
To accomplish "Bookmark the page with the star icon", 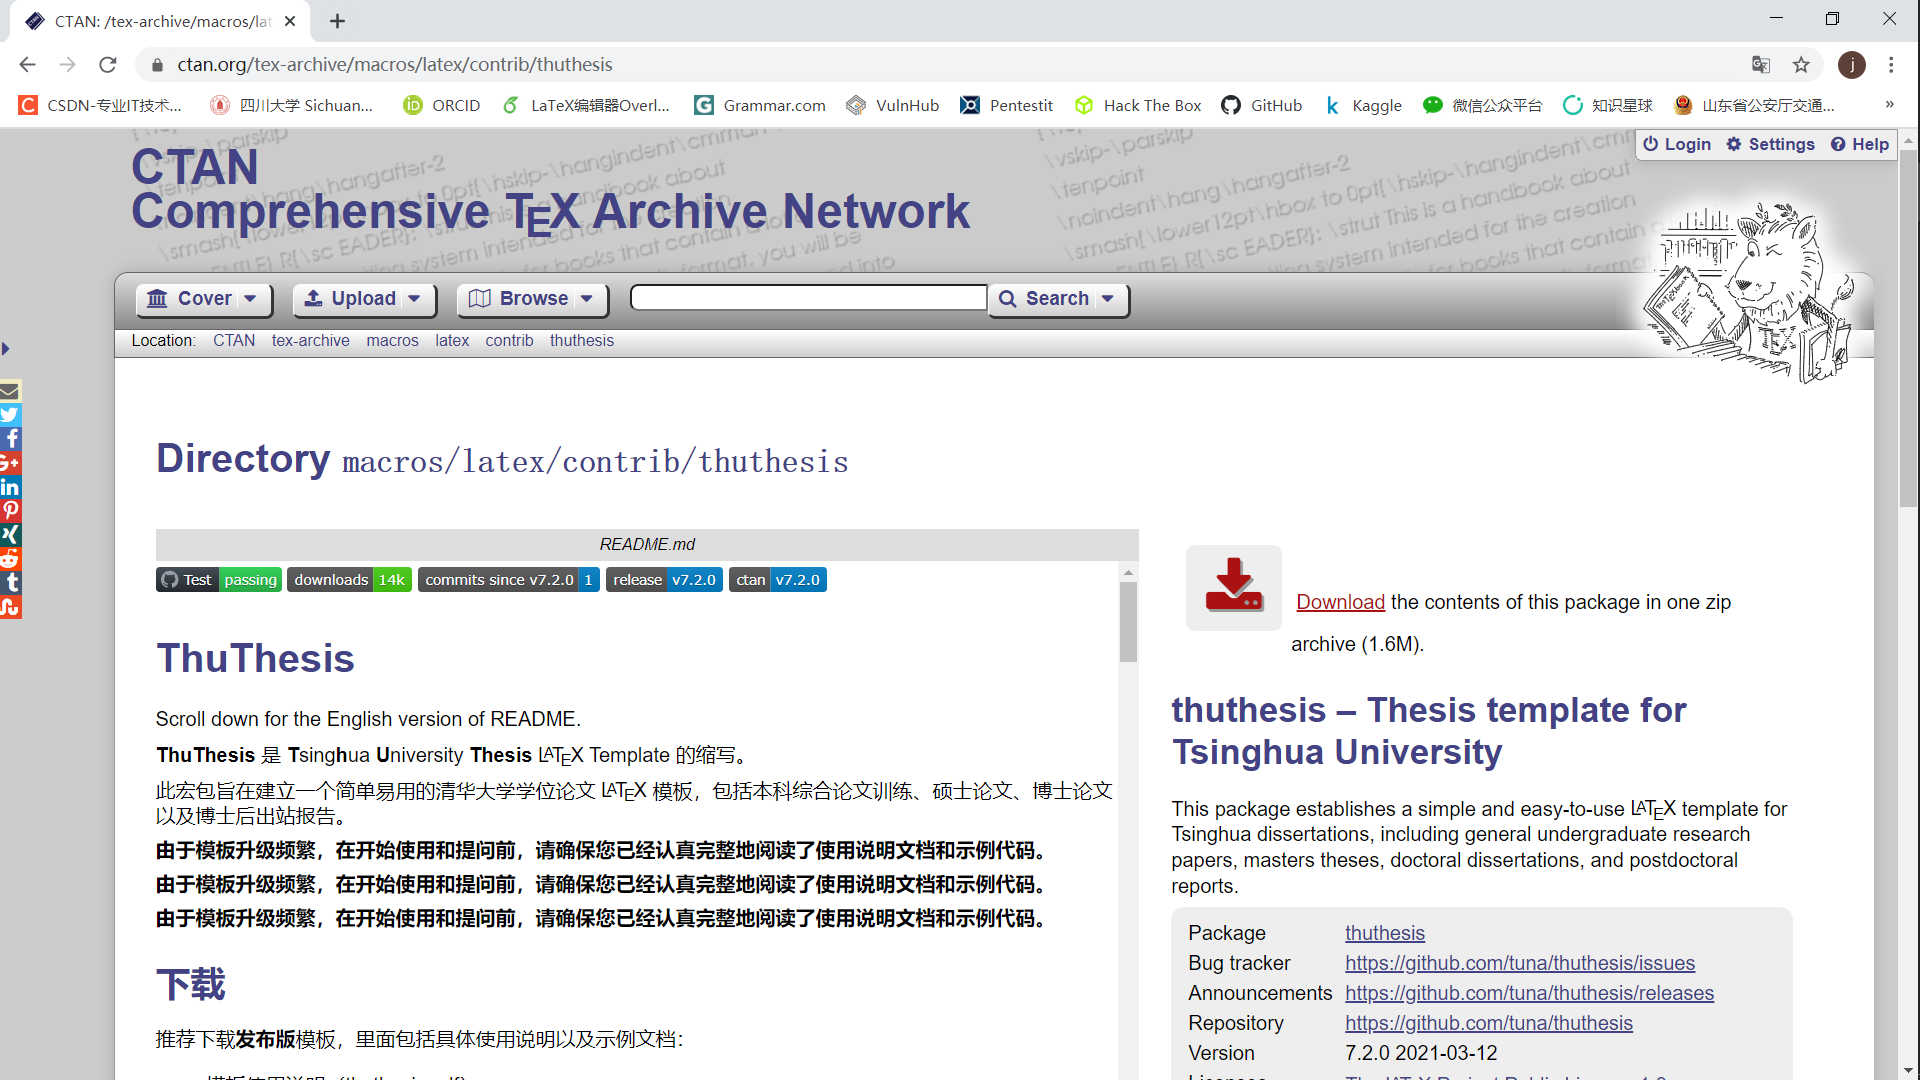I will (1803, 64).
